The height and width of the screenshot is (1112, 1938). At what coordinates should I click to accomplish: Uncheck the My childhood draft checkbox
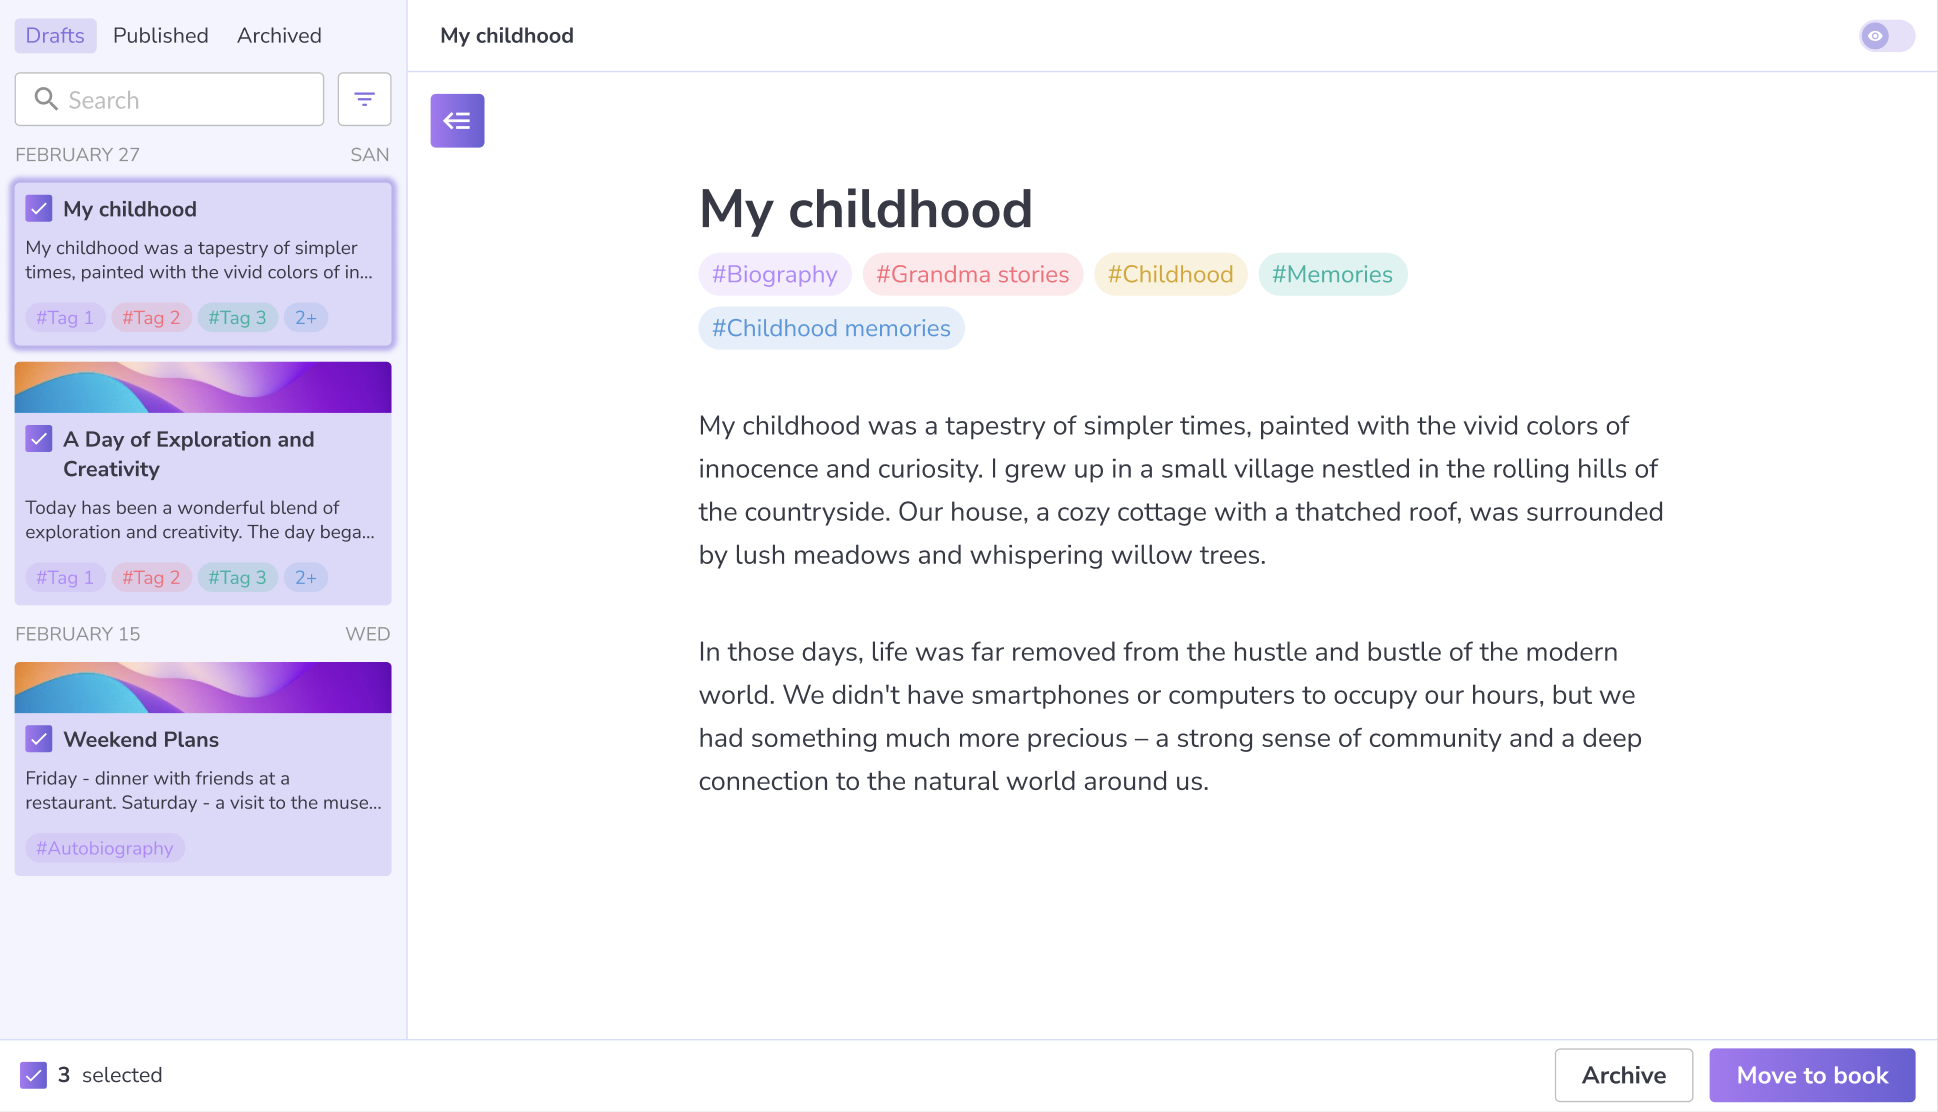(x=39, y=208)
